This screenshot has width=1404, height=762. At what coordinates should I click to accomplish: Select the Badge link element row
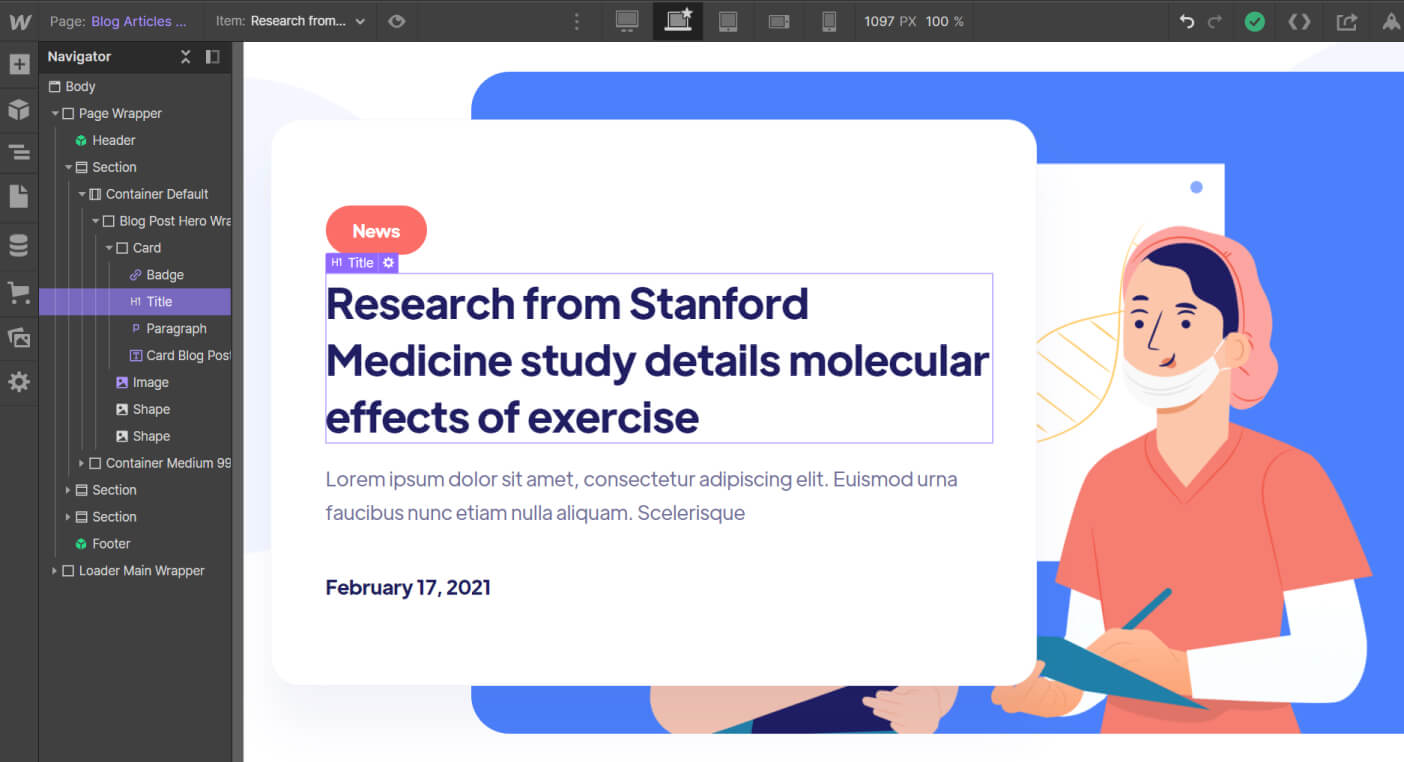pos(135,275)
